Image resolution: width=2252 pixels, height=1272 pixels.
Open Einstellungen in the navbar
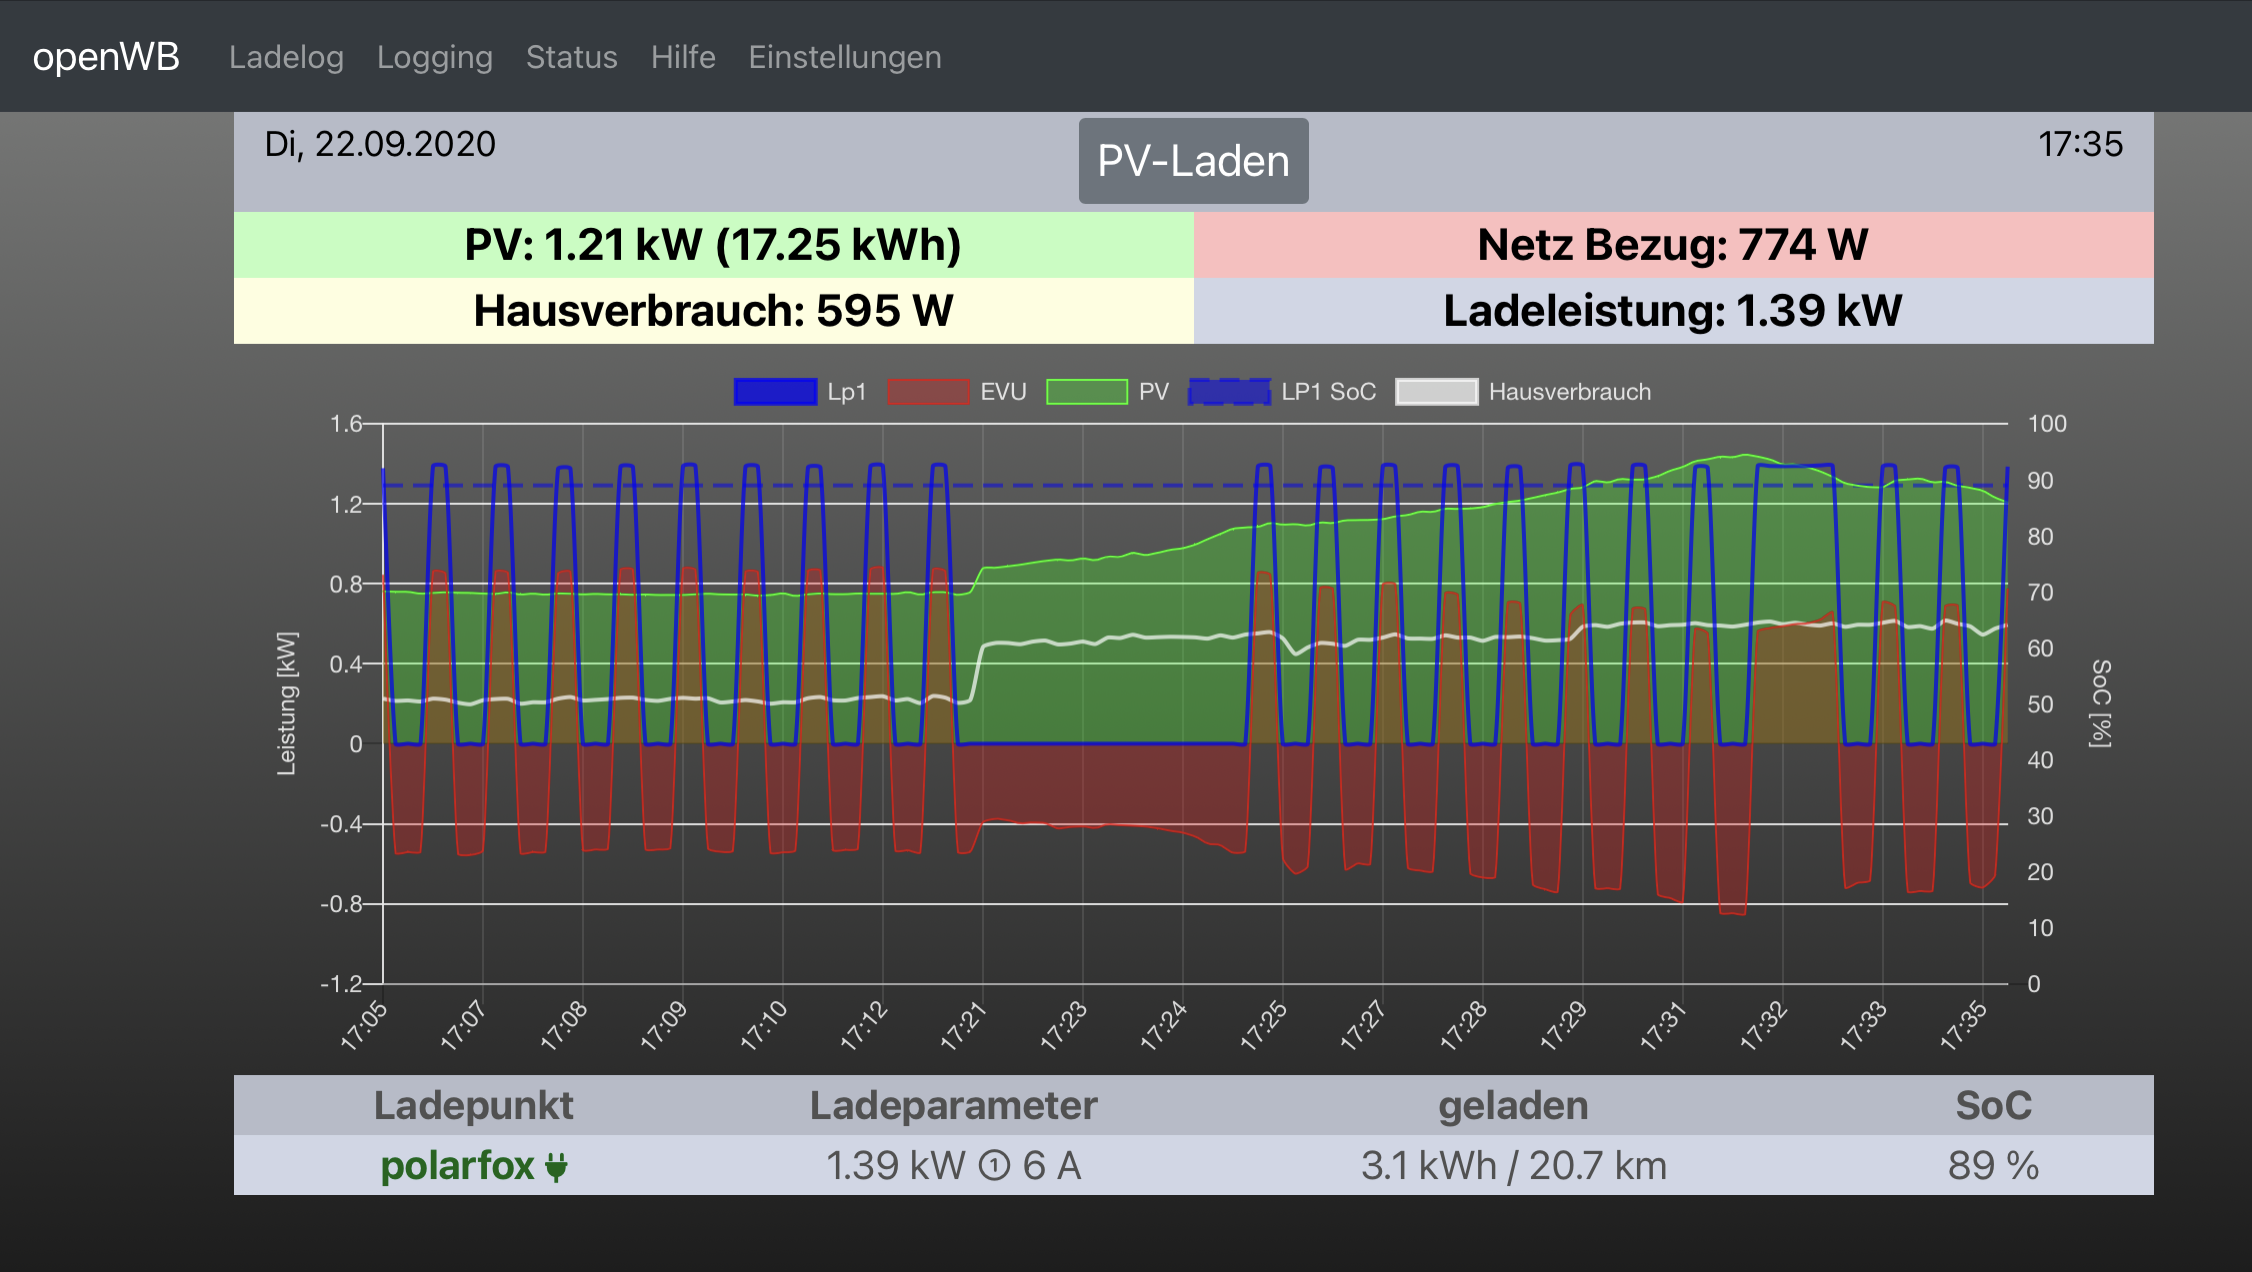pos(845,57)
